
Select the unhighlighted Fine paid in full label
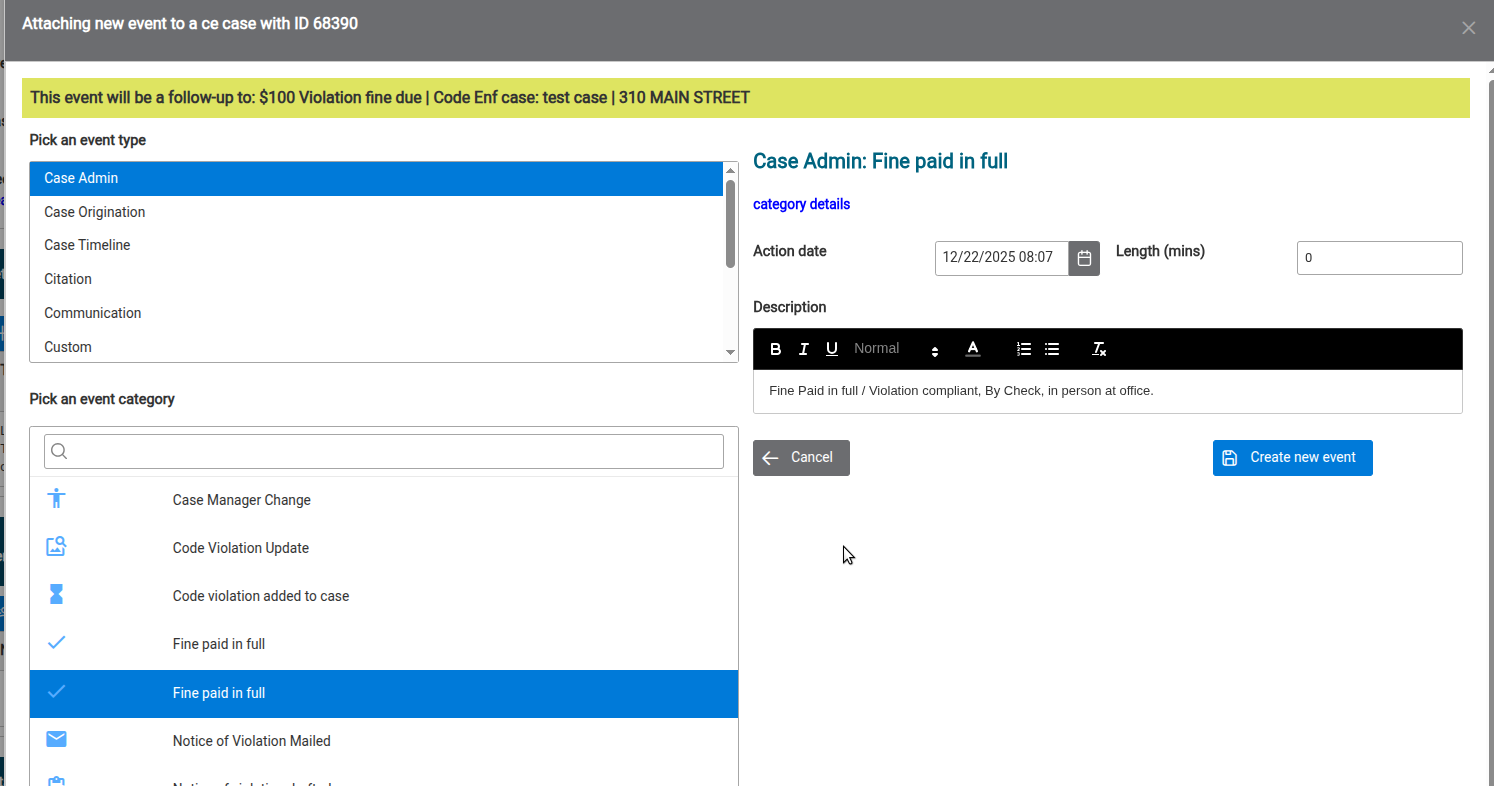pyautogui.click(x=219, y=644)
